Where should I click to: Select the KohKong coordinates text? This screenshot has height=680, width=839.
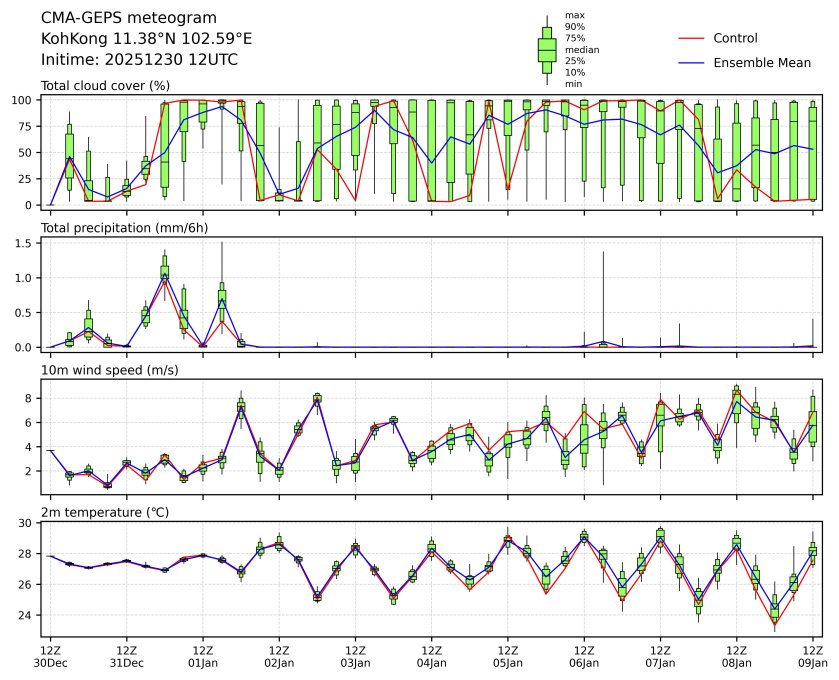click(146, 39)
